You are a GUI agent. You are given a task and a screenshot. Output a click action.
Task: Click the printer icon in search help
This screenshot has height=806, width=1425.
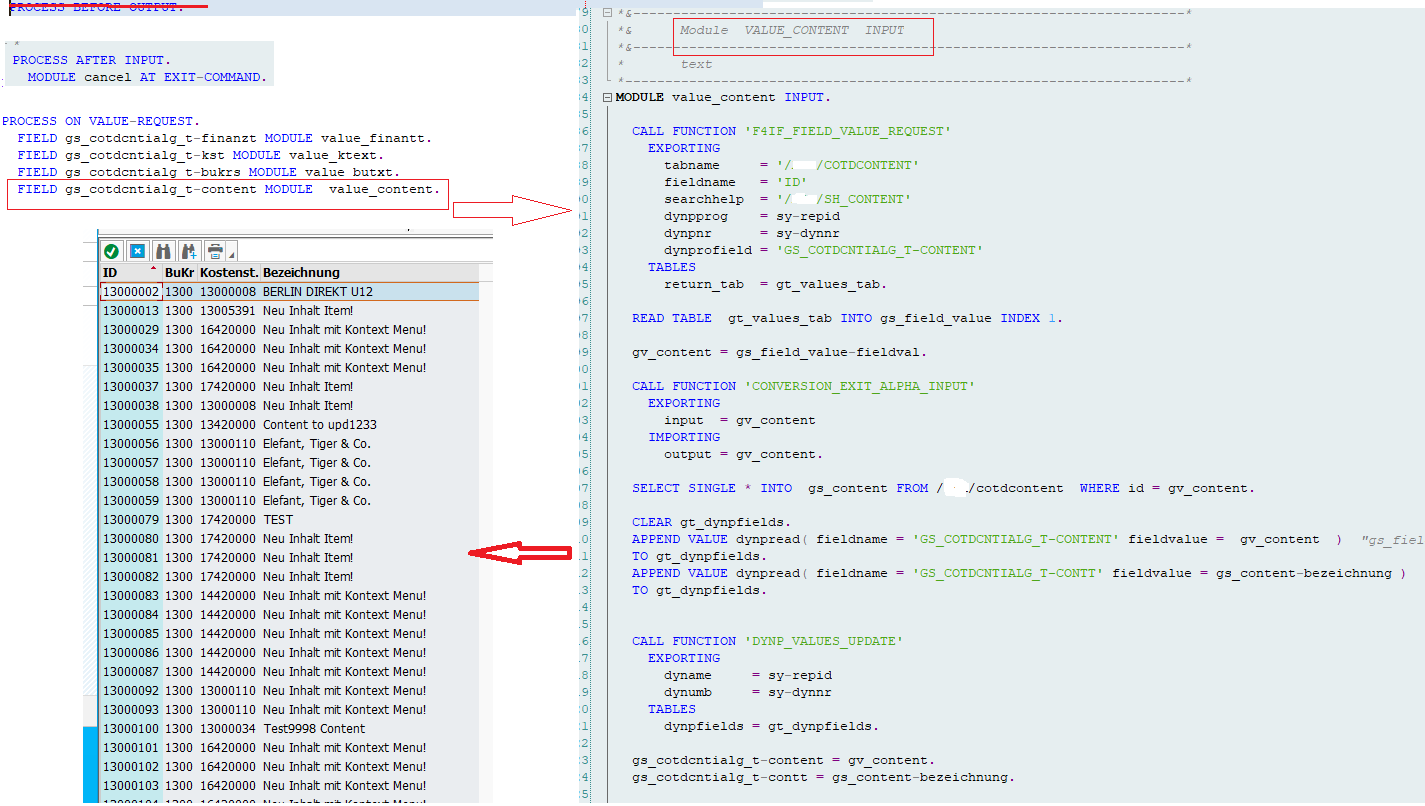click(214, 251)
